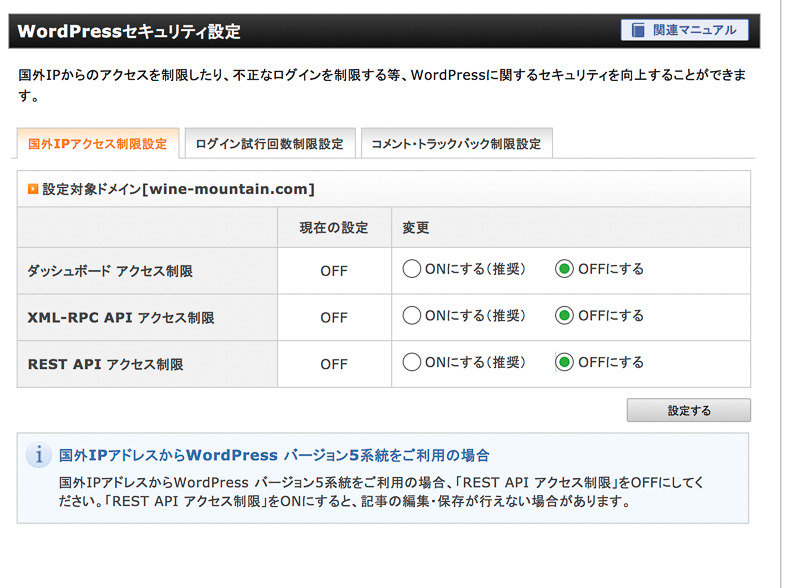Click the OFF current value in the XML-RPC API row
800x588 pixels.
[x=334, y=317]
